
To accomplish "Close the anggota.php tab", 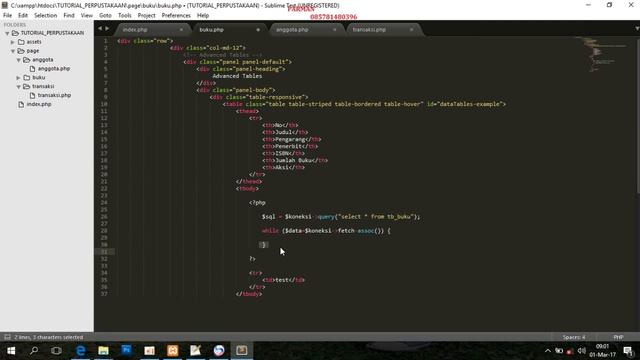I will 335,30.
